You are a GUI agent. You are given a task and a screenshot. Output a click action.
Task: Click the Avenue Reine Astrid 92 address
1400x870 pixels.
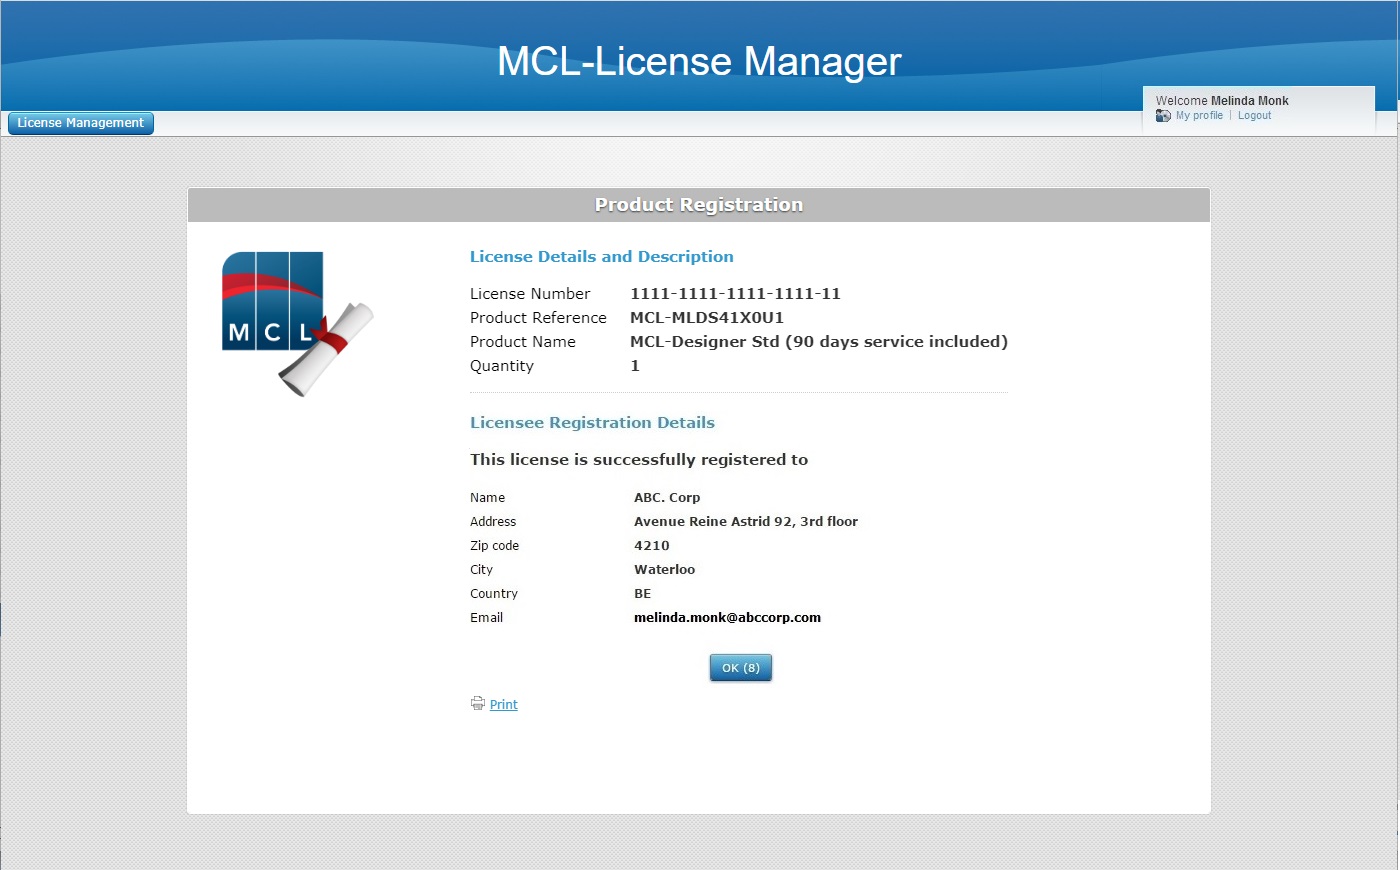coord(746,522)
